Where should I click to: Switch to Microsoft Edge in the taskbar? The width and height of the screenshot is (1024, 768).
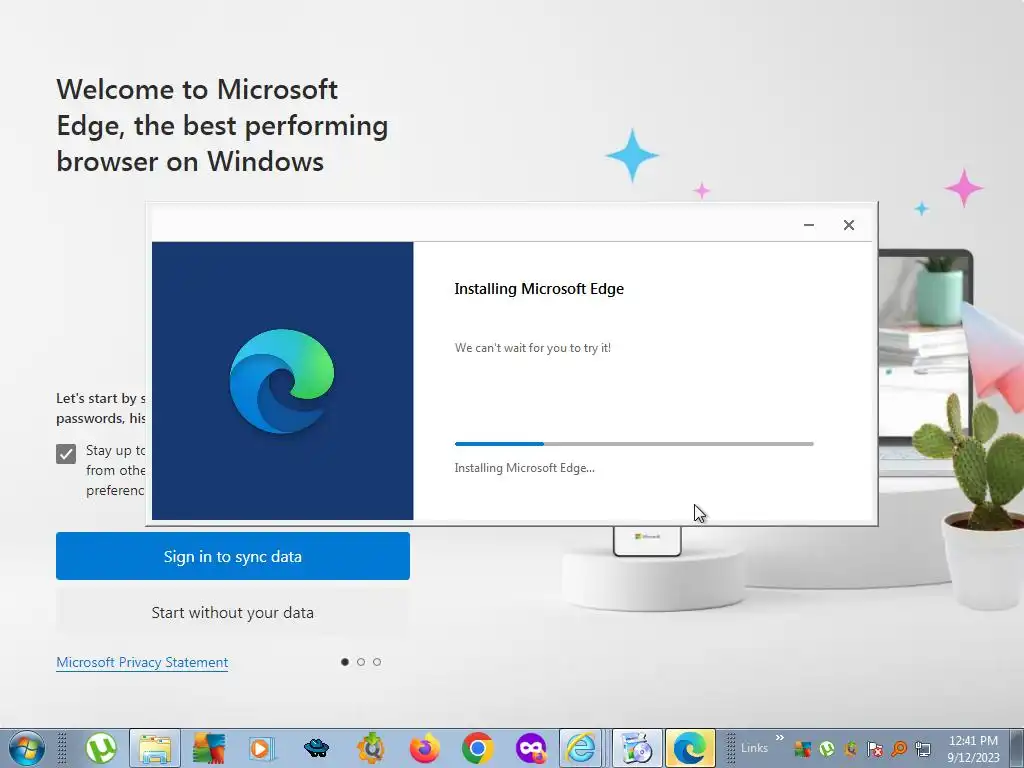tap(690, 748)
